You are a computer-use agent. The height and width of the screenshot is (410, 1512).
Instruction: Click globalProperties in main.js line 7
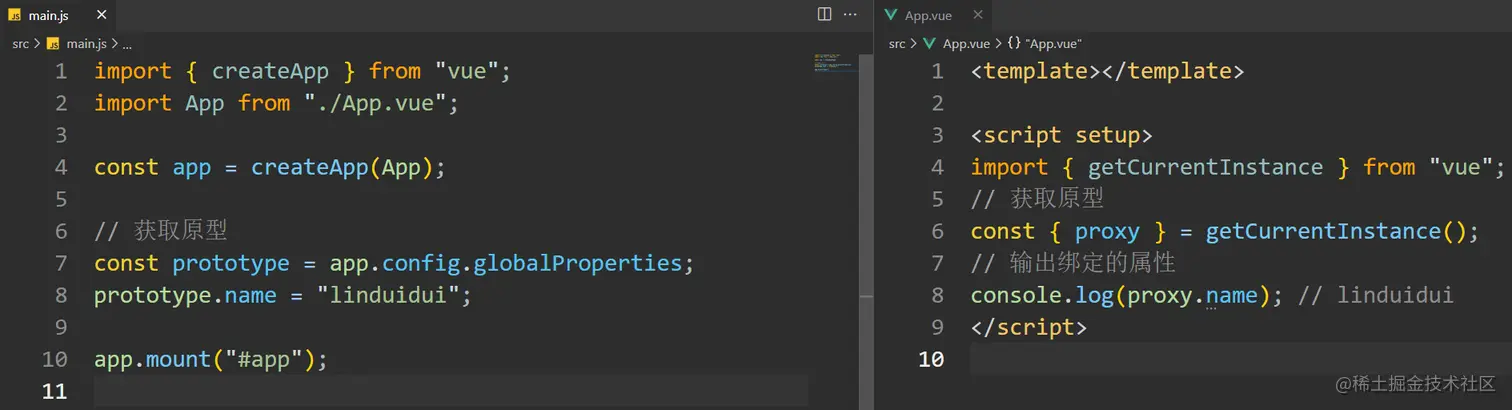coord(577,263)
